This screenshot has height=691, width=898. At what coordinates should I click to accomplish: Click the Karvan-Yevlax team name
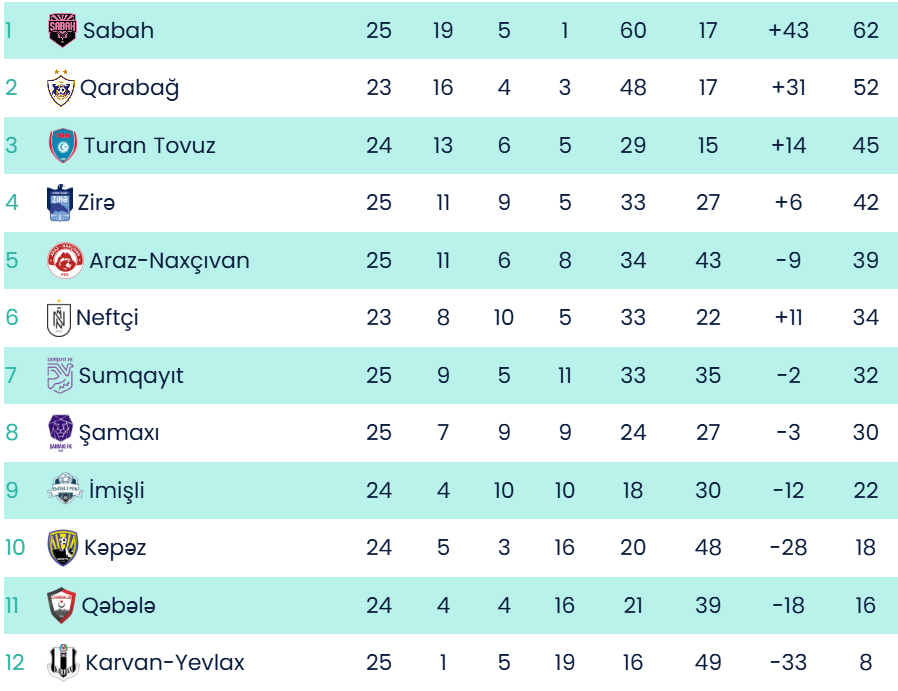tap(165, 663)
